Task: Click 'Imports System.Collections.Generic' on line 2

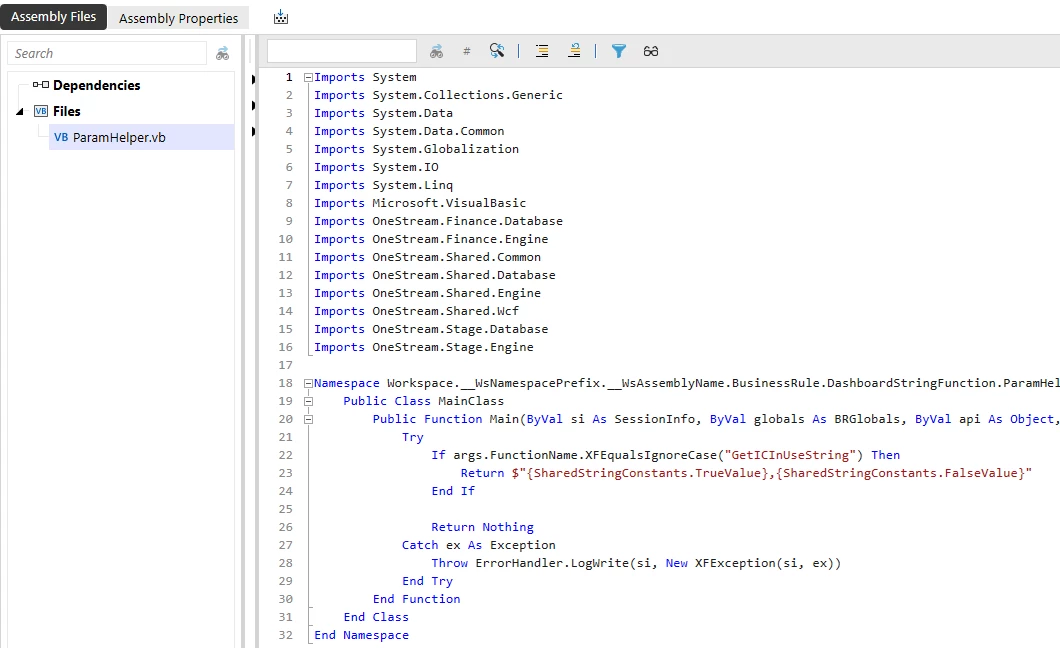Action: [438, 95]
